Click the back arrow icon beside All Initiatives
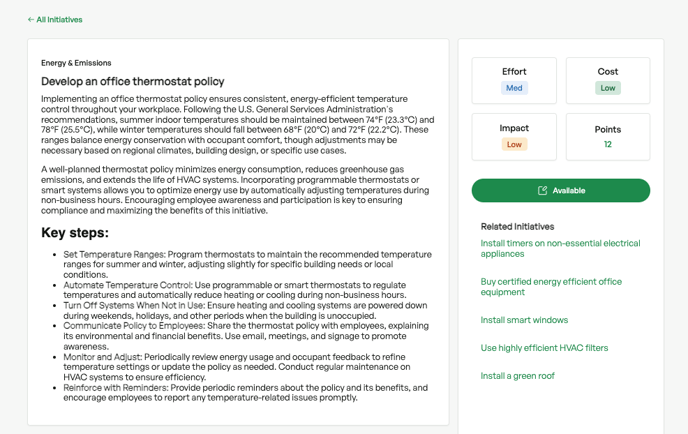688x434 pixels. (31, 20)
